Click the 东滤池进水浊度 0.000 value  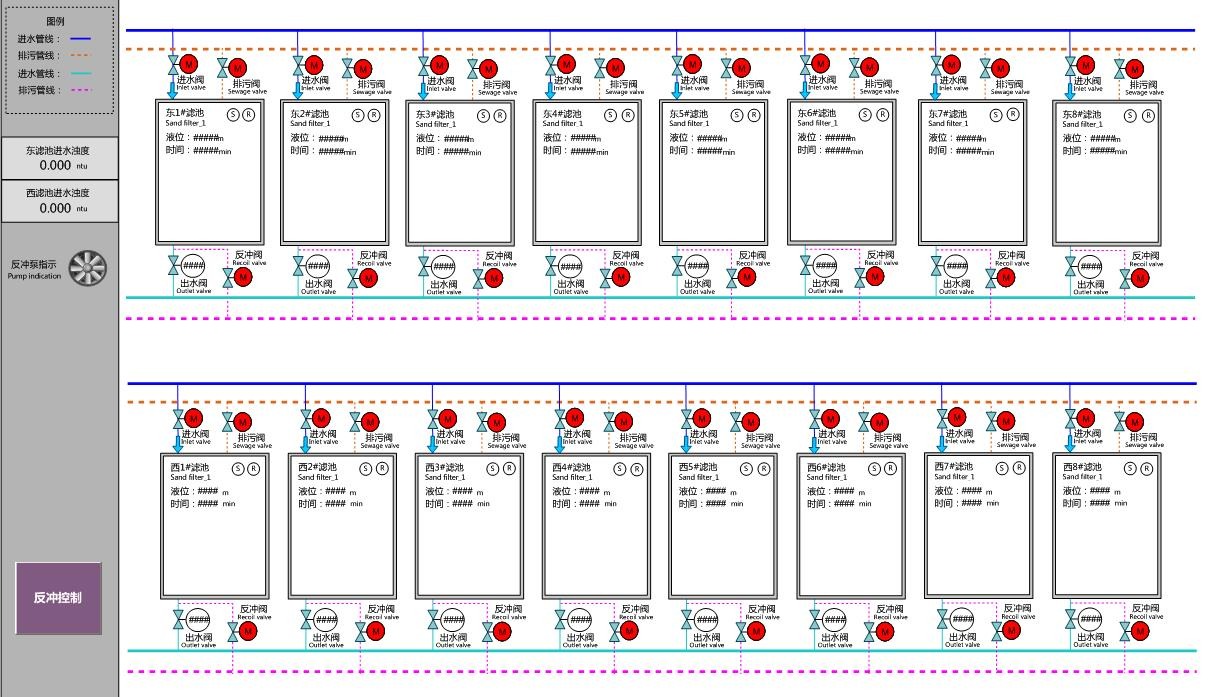pos(55,166)
